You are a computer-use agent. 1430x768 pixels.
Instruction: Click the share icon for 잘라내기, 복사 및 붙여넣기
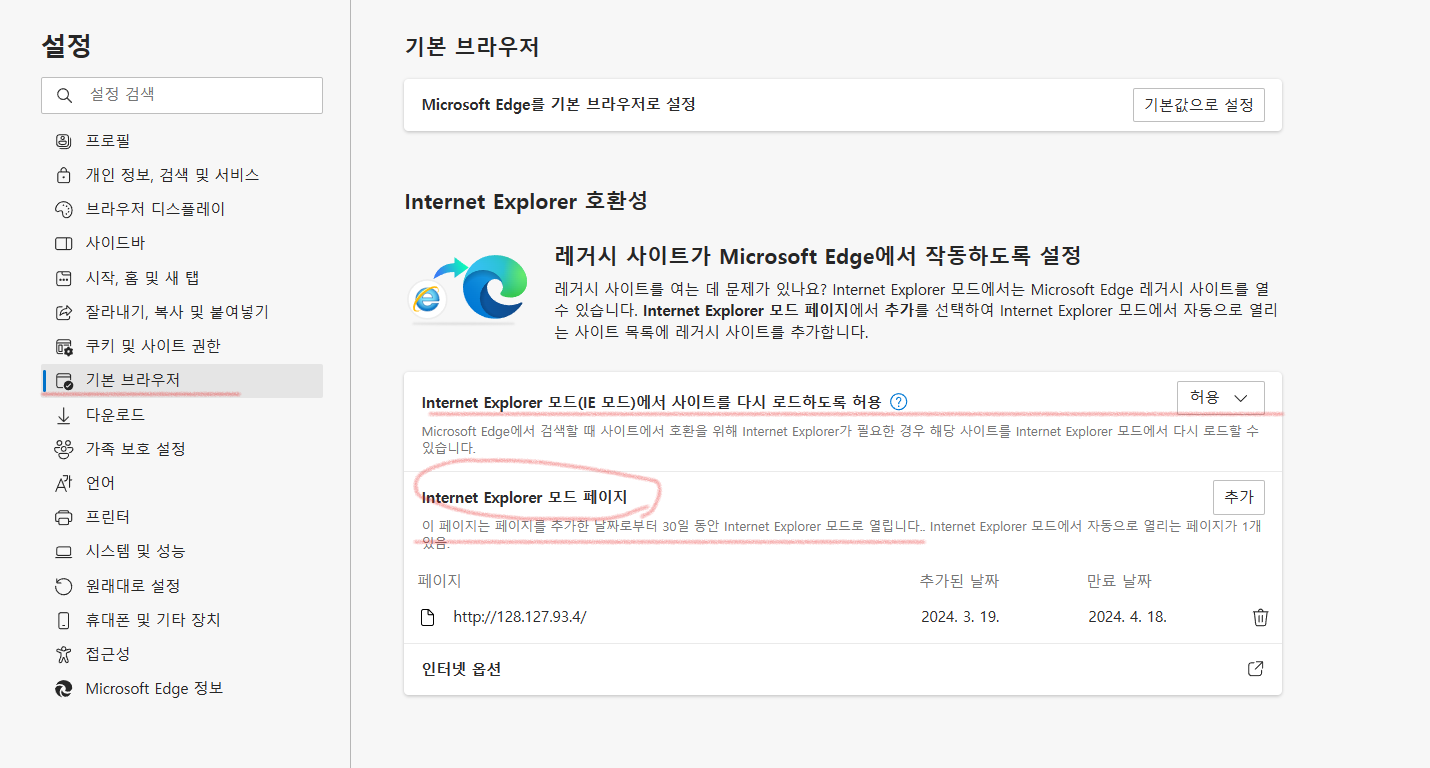coord(64,312)
